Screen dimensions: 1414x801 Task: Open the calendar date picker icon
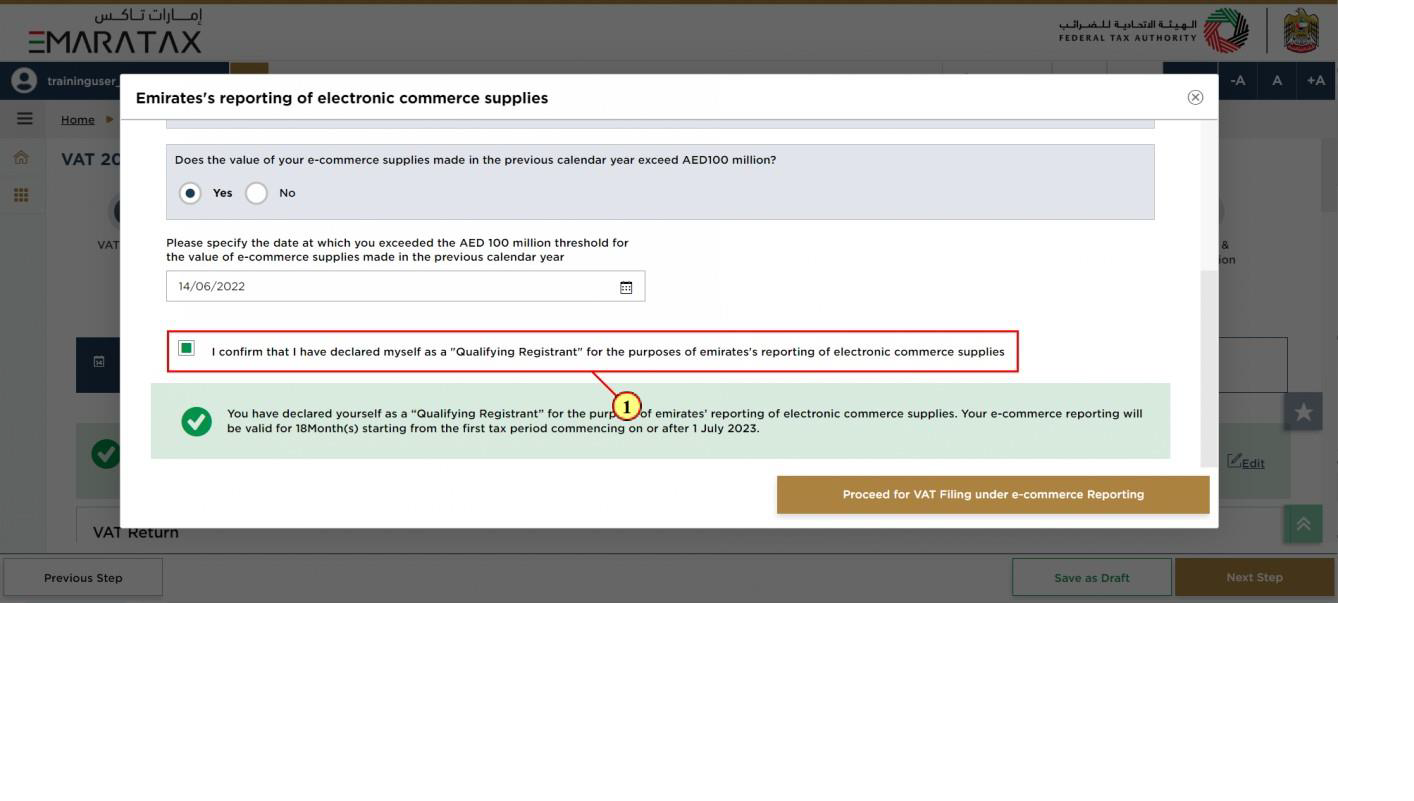tap(626, 287)
